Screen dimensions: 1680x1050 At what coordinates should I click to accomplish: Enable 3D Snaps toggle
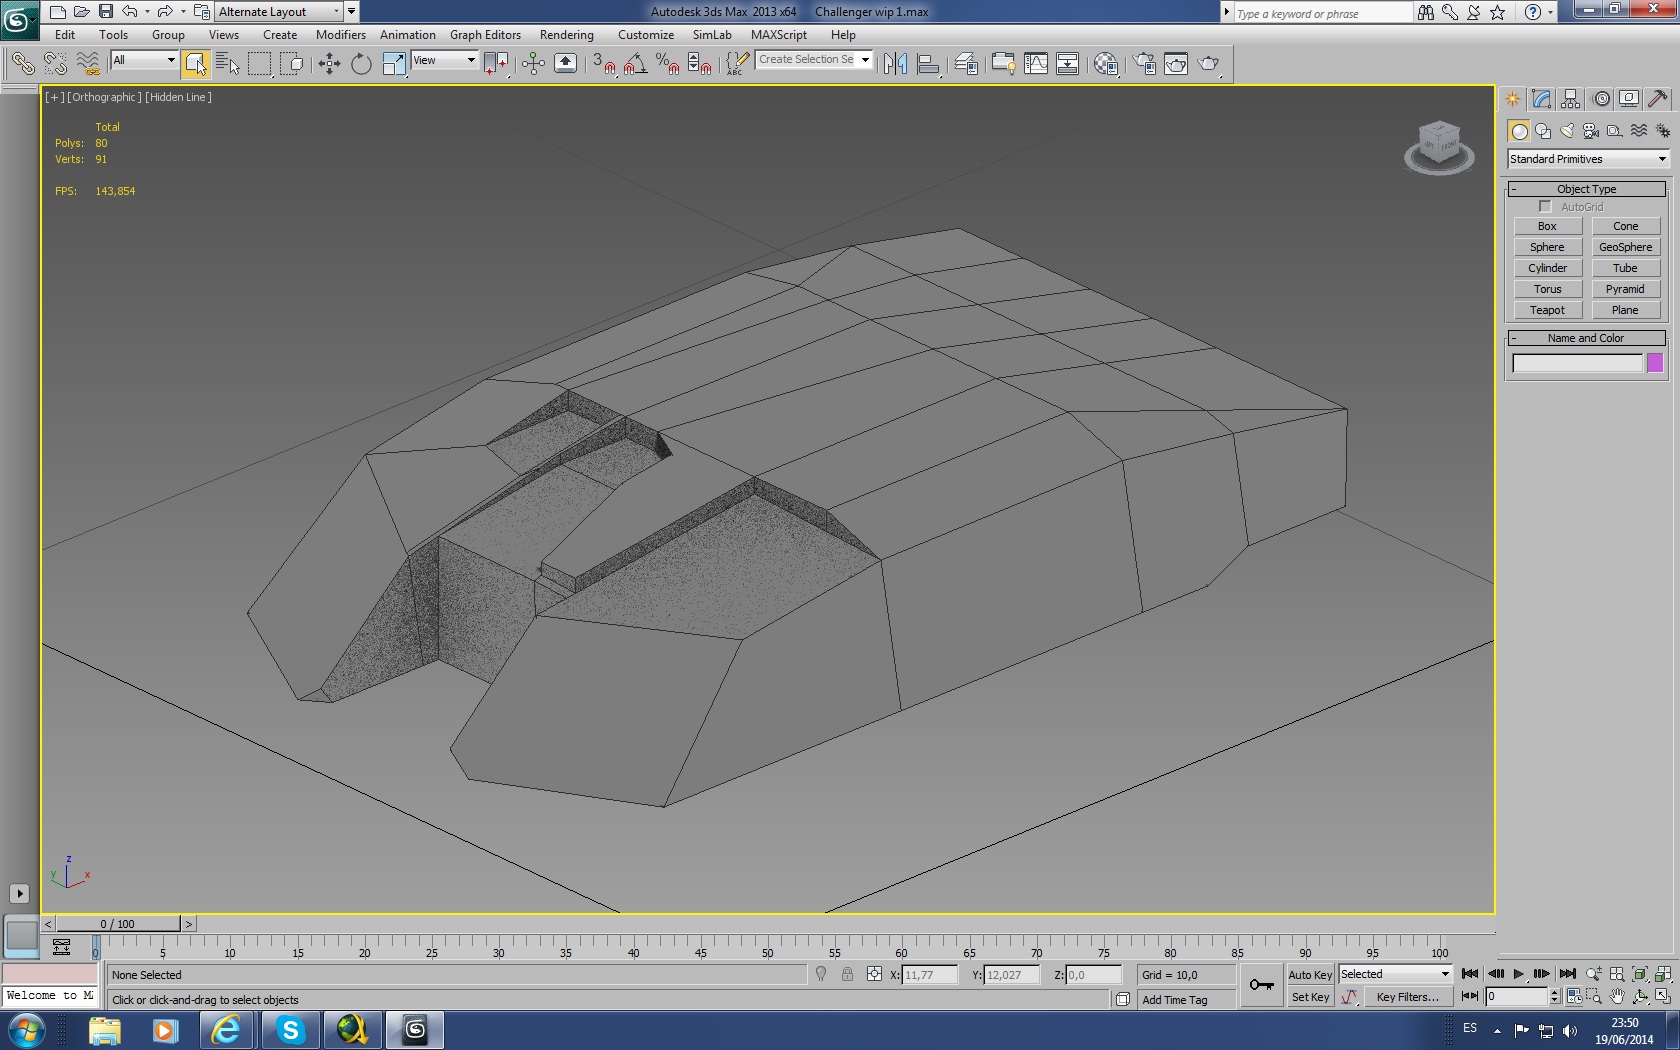[603, 64]
